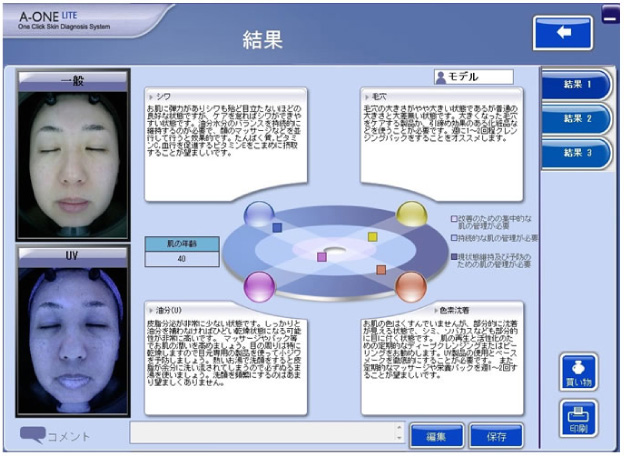Click the blue sphere for wrinkles
The width and height of the screenshot is (624, 456).
click(x=259, y=214)
